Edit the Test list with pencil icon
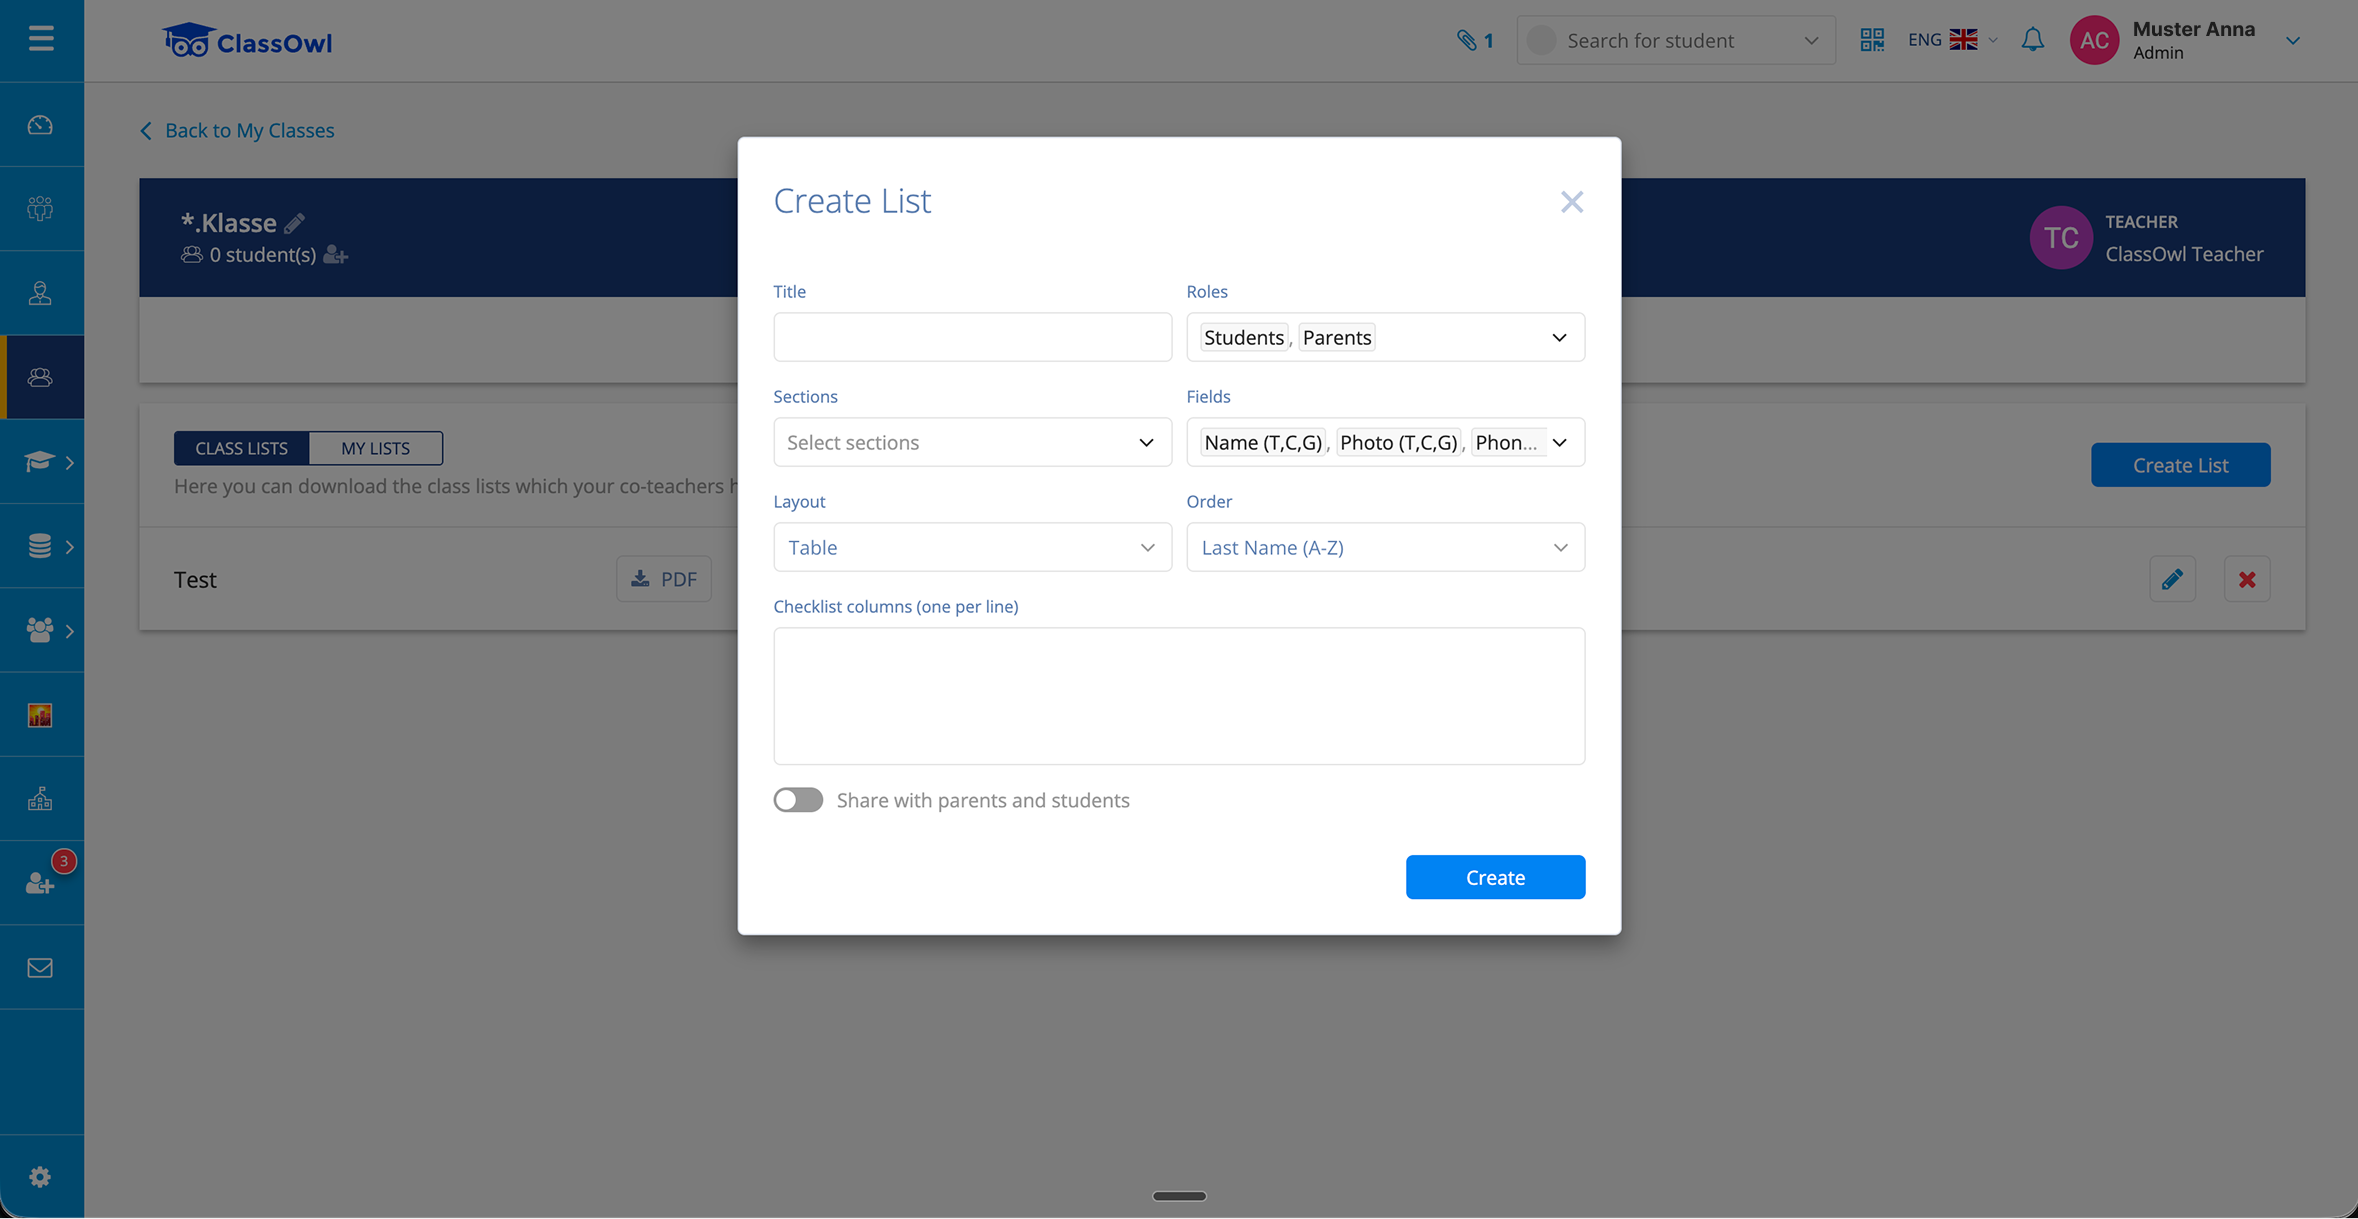 [2172, 579]
